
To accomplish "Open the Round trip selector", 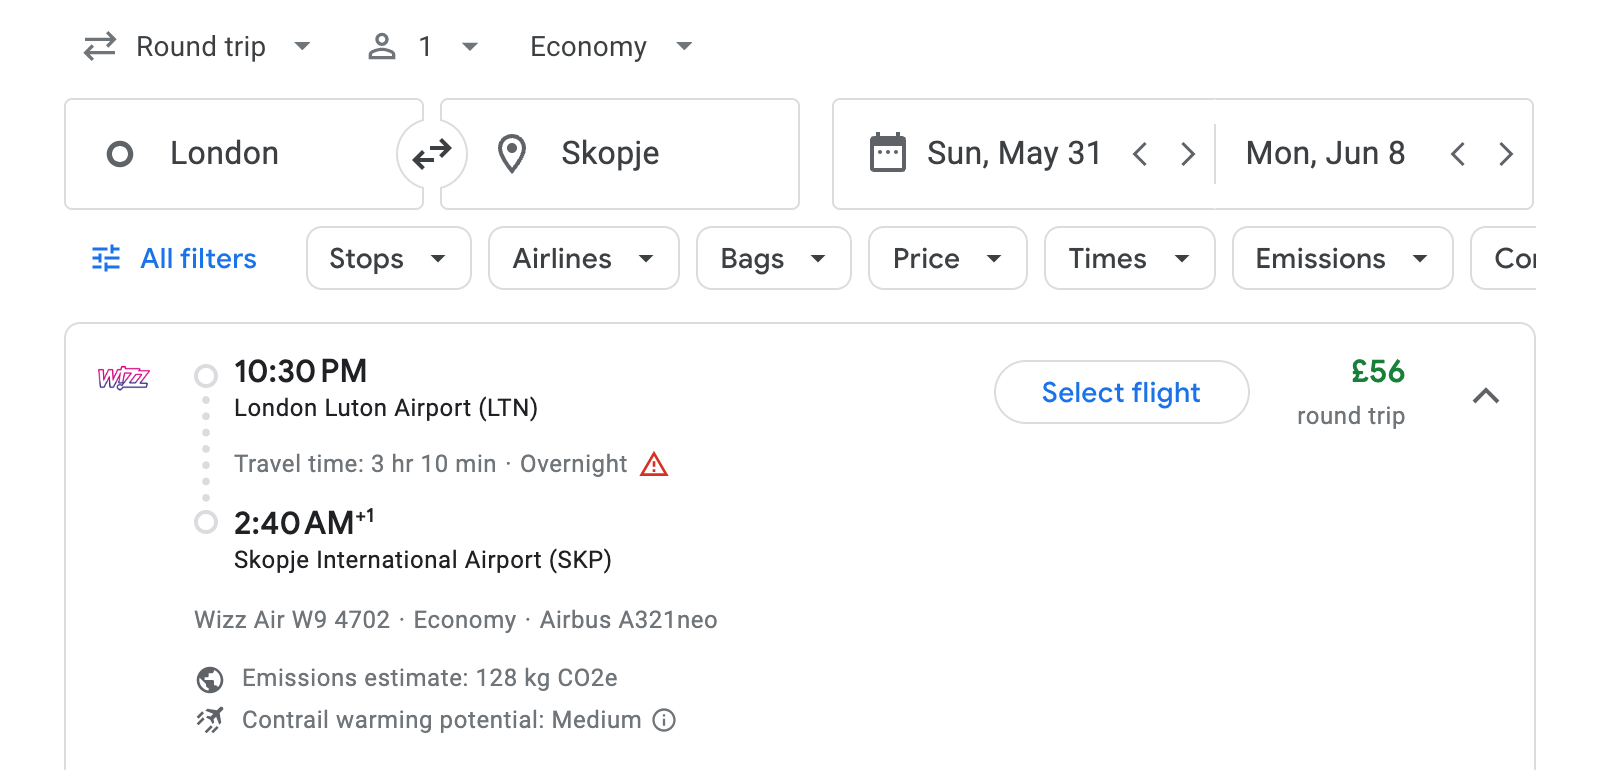I will [198, 46].
